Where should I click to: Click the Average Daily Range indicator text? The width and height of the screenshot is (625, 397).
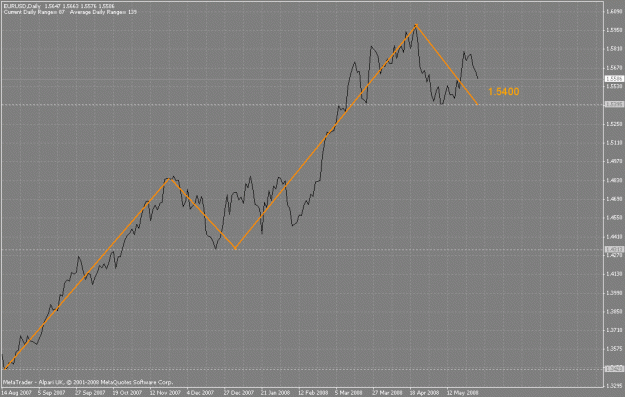103,12
